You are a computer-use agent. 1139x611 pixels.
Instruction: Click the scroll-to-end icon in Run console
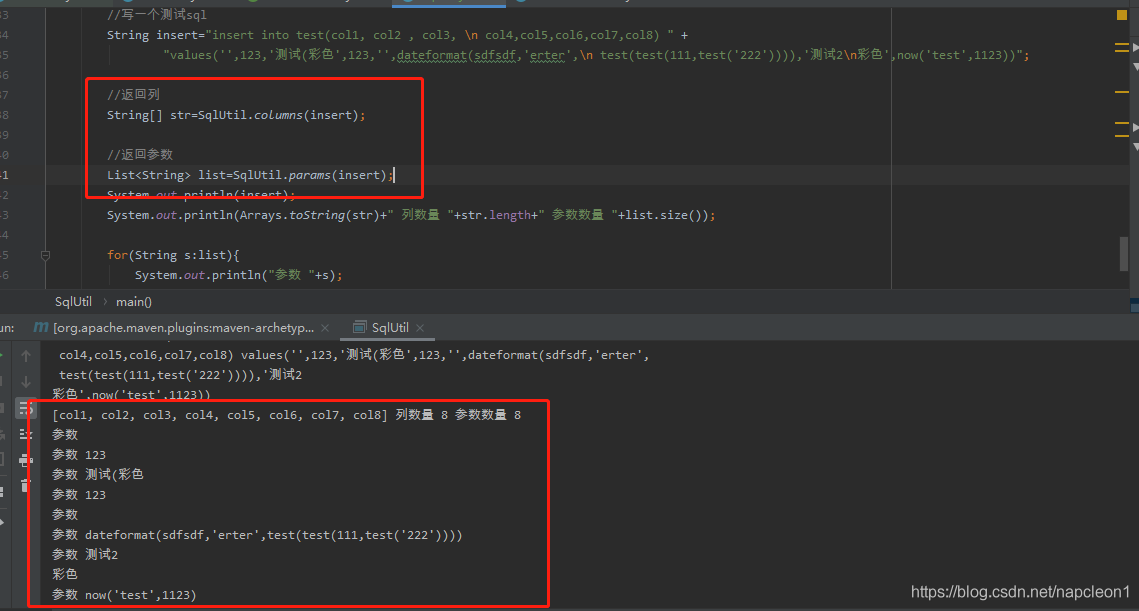26,434
